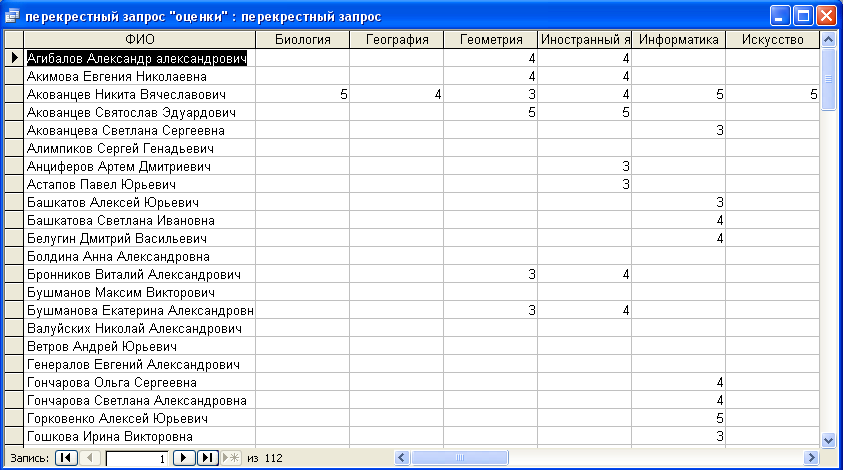Viewport: 844px width, 470px height.
Task: Click row selector for Гошкова Ирина Викторовна
Action: tap(14, 436)
